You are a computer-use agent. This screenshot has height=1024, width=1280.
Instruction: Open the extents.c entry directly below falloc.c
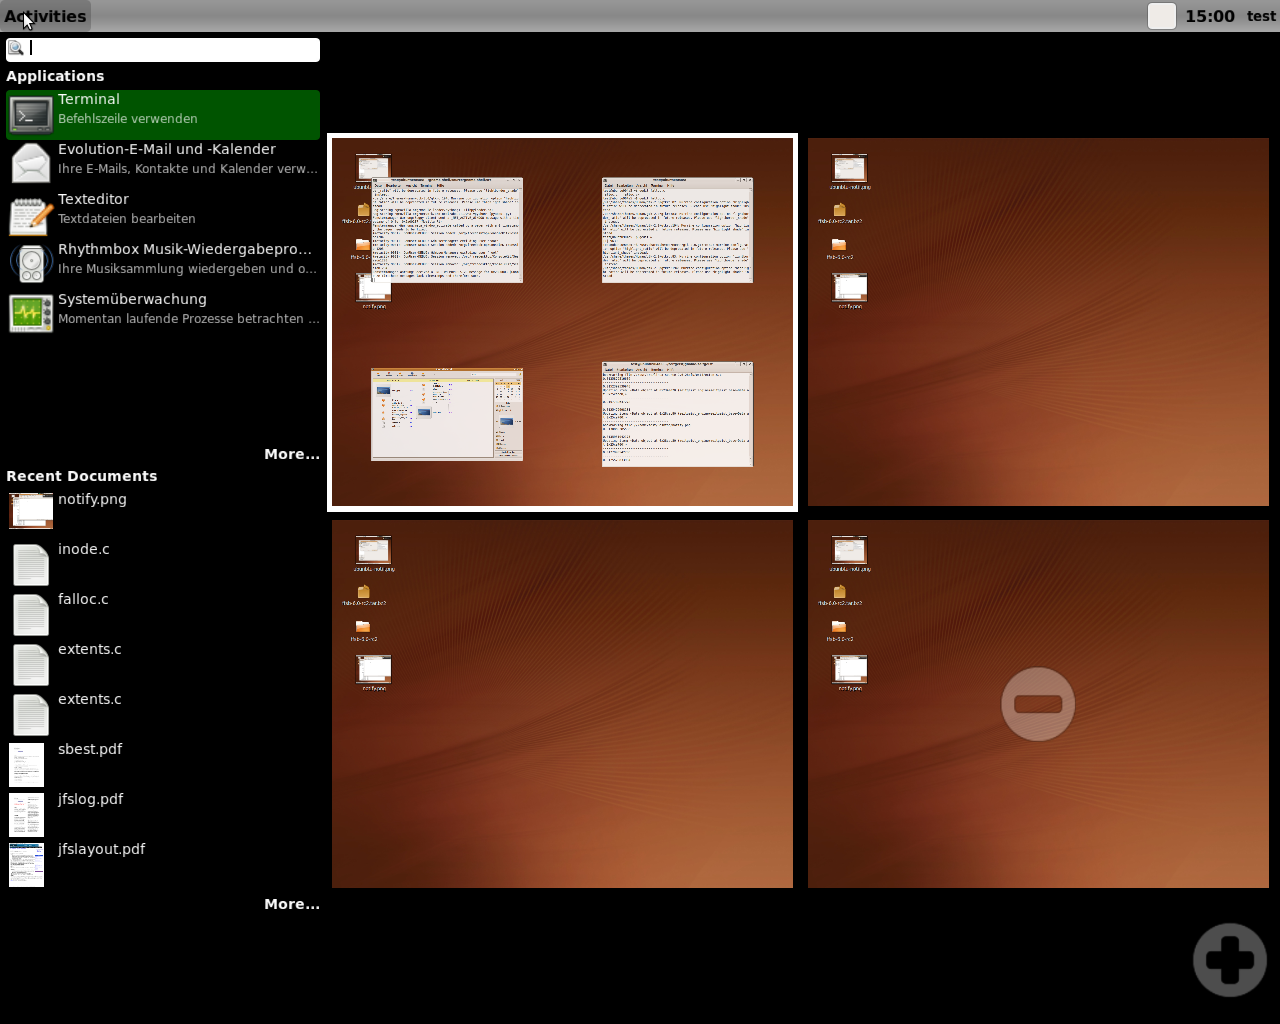tap(163, 665)
